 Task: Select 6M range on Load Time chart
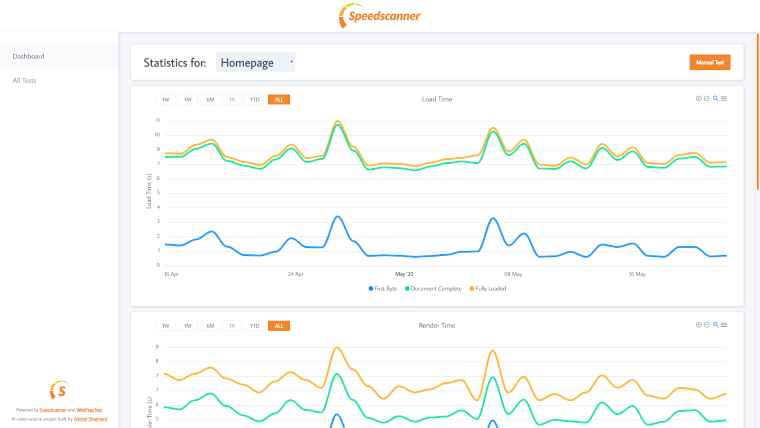click(x=210, y=99)
